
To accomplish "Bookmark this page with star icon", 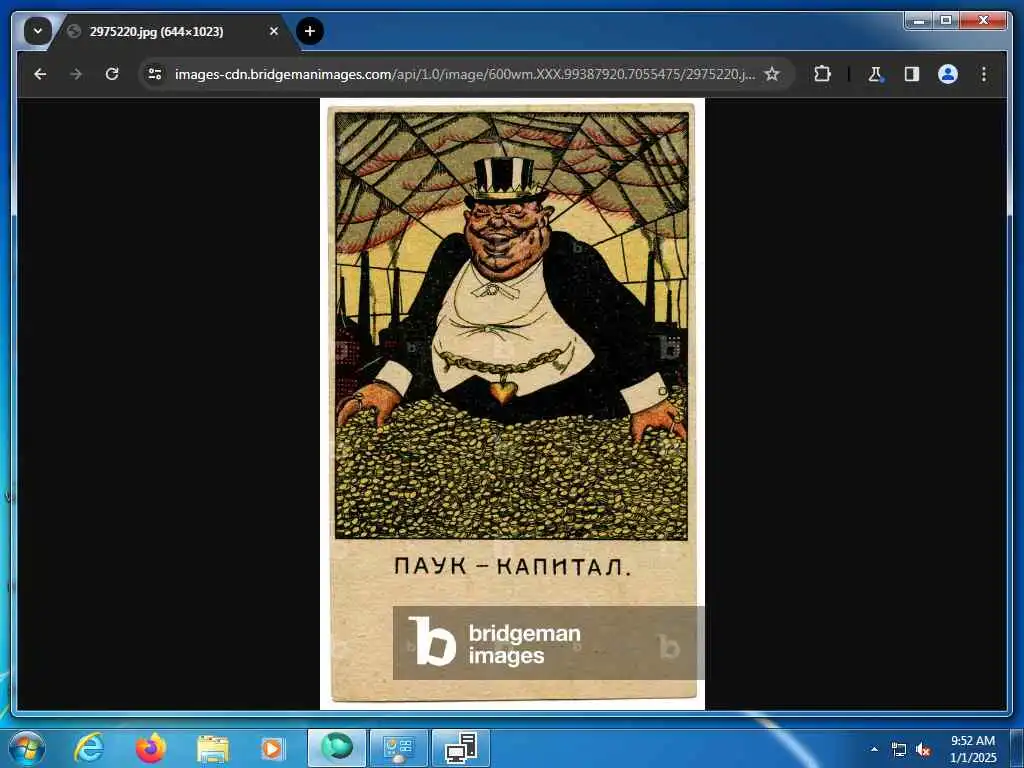I will pos(772,74).
